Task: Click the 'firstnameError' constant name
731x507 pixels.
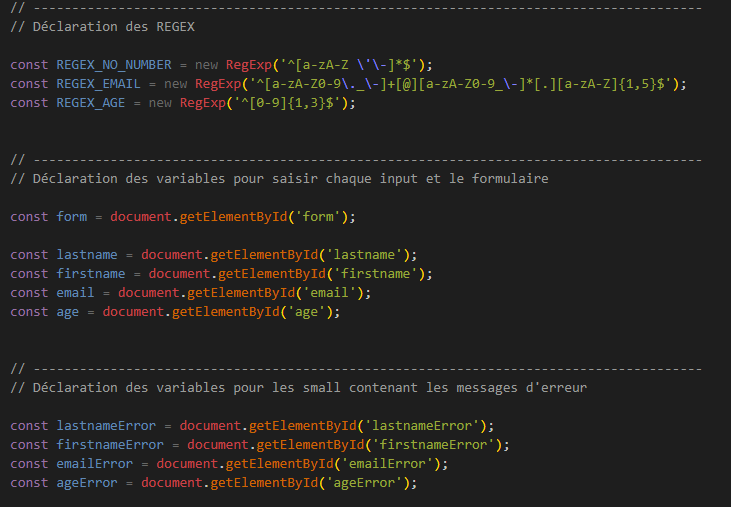Action: click(110, 445)
